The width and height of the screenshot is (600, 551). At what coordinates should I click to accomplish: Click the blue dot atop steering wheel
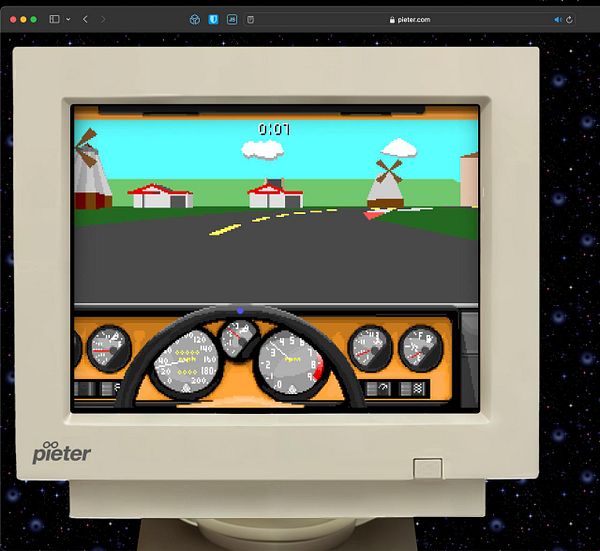240,311
